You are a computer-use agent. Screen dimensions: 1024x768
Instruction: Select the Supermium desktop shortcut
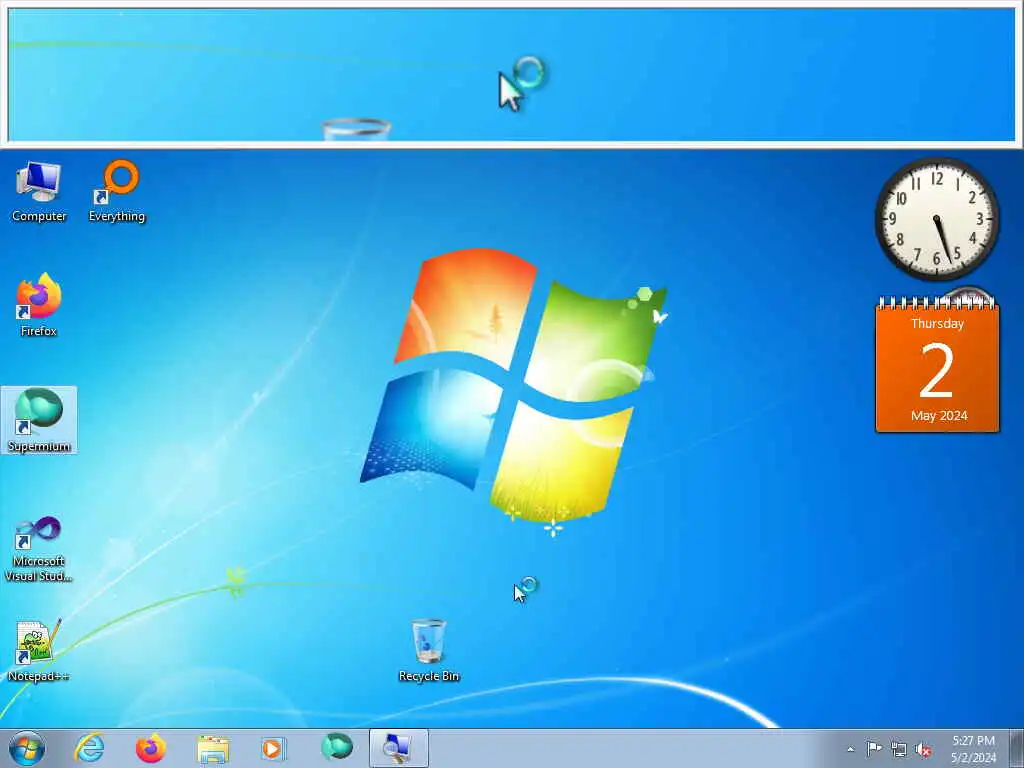point(39,420)
